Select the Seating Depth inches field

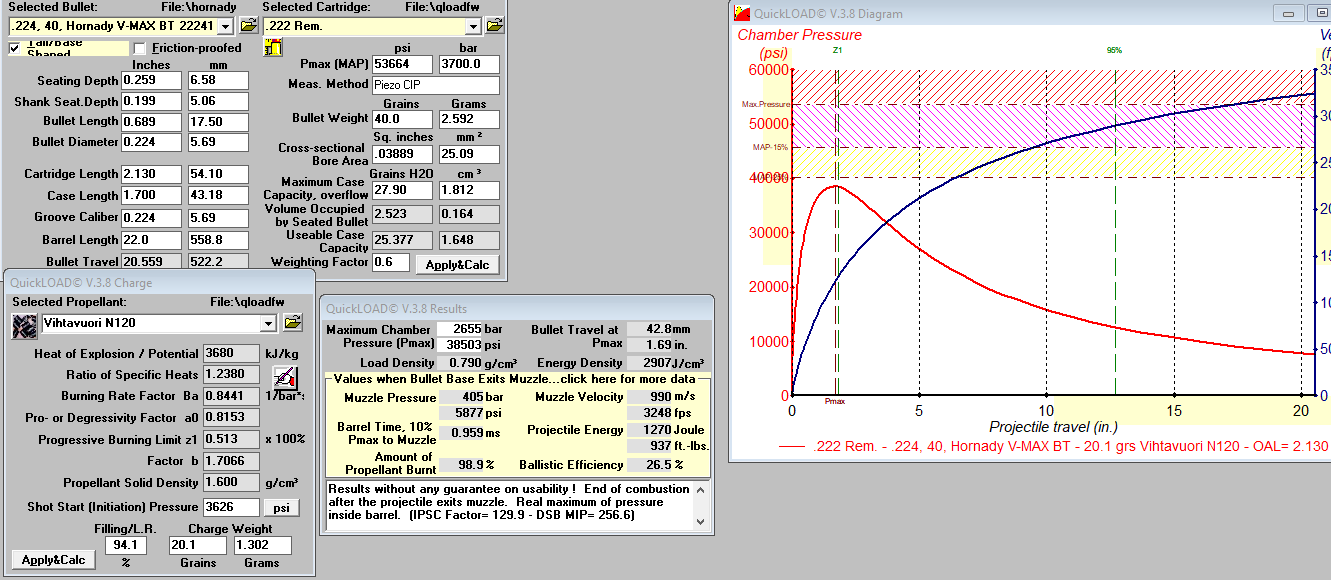pos(151,80)
